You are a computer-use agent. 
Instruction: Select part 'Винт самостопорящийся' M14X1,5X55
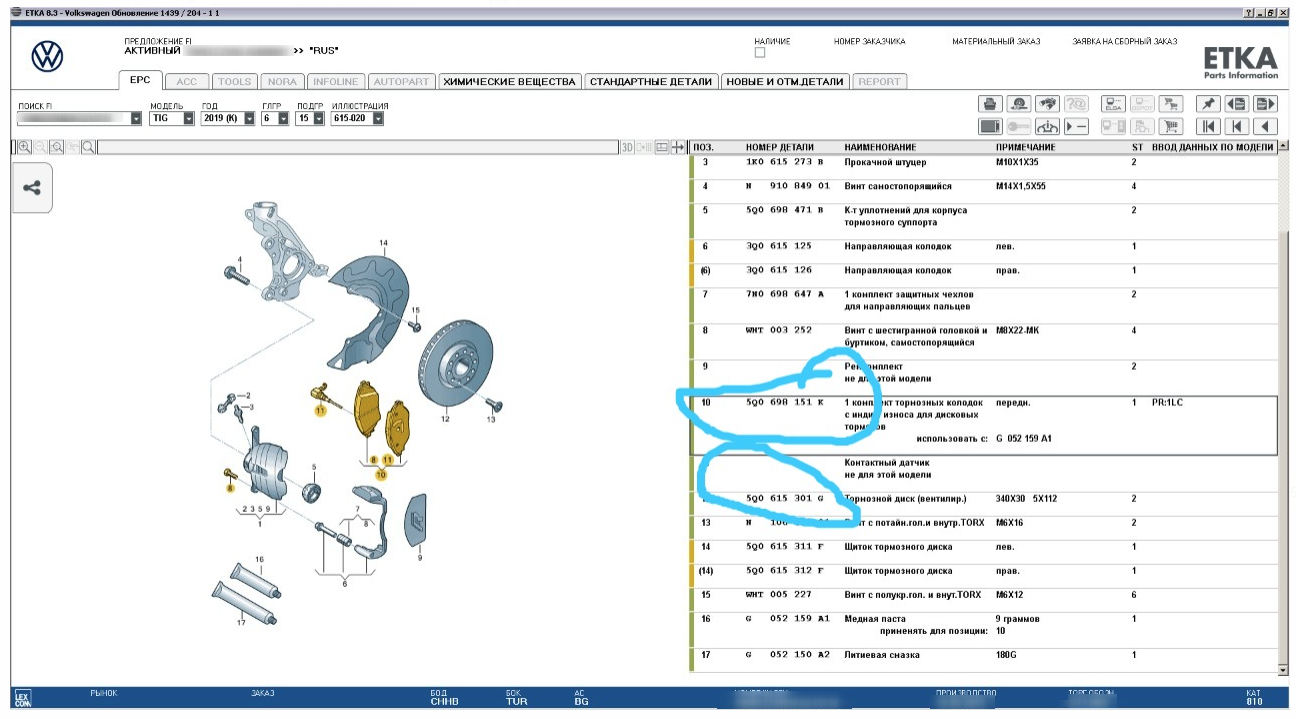tap(984, 191)
